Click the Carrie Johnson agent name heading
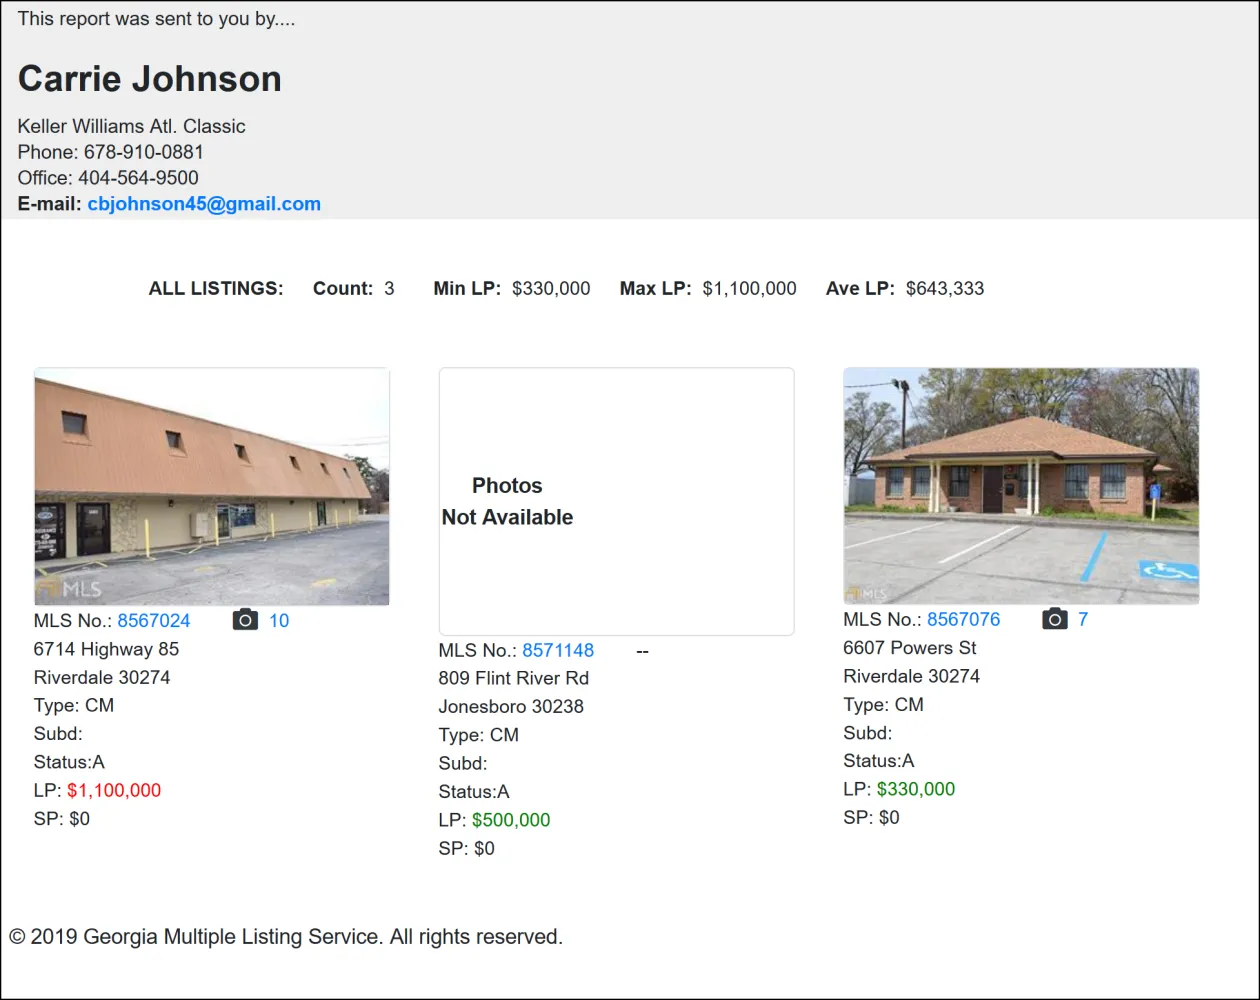This screenshot has width=1260, height=1000. [x=150, y=79]
